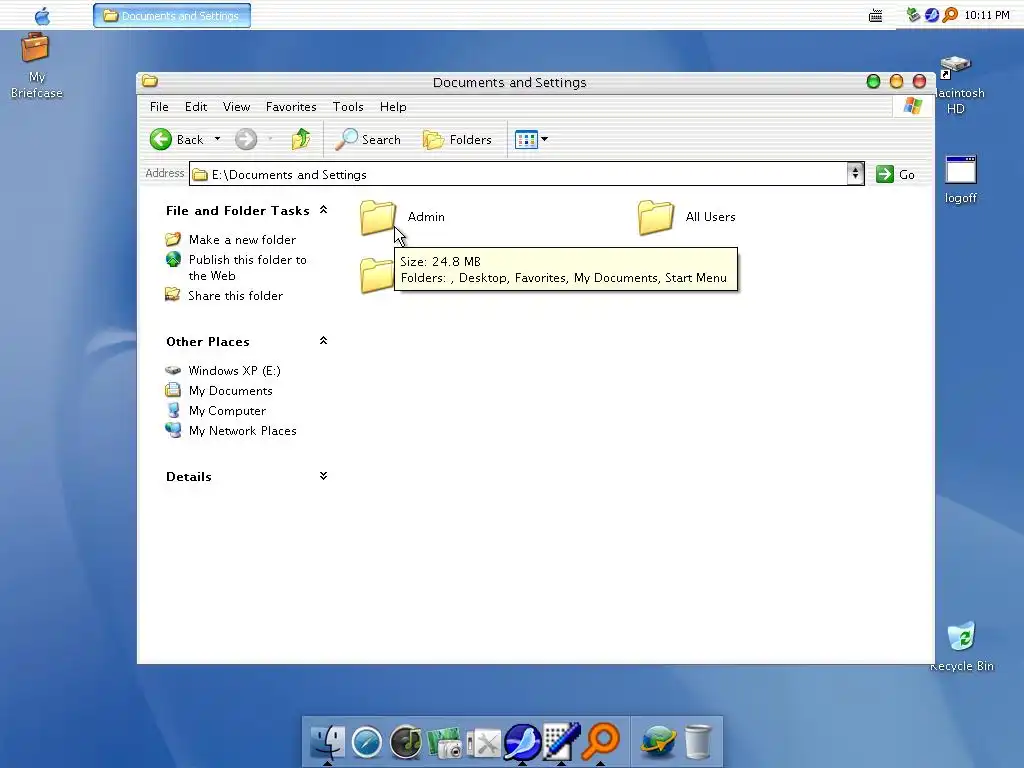Click the Share this folder icon
Screen dimensions: 1024x768
point(172,295)
